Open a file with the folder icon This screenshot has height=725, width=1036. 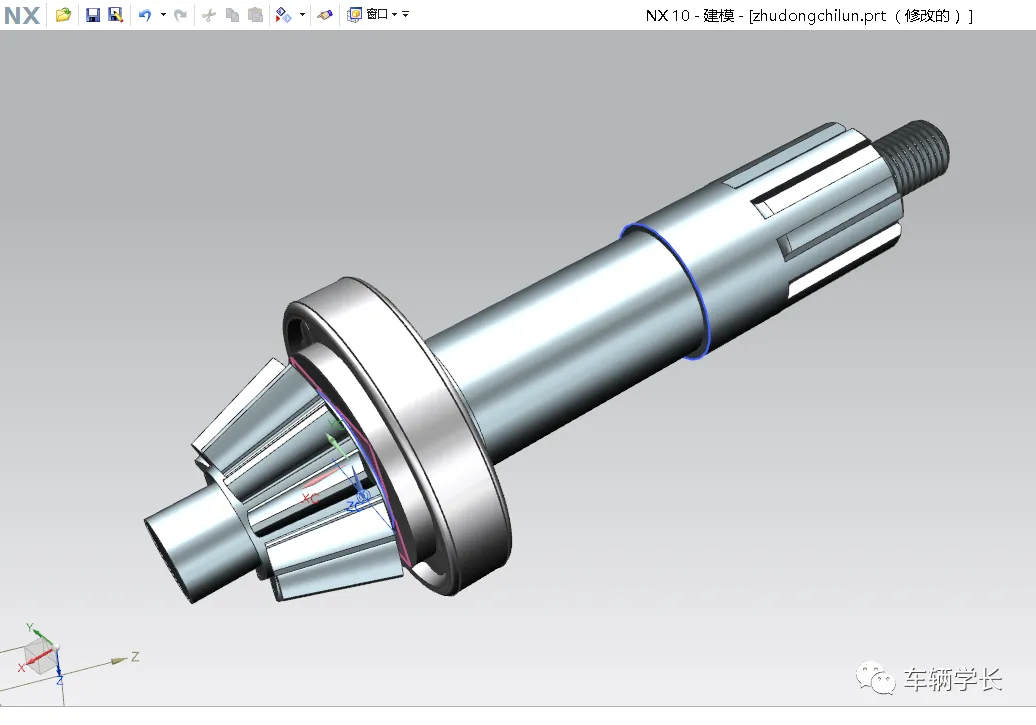(x=63, y=15)
